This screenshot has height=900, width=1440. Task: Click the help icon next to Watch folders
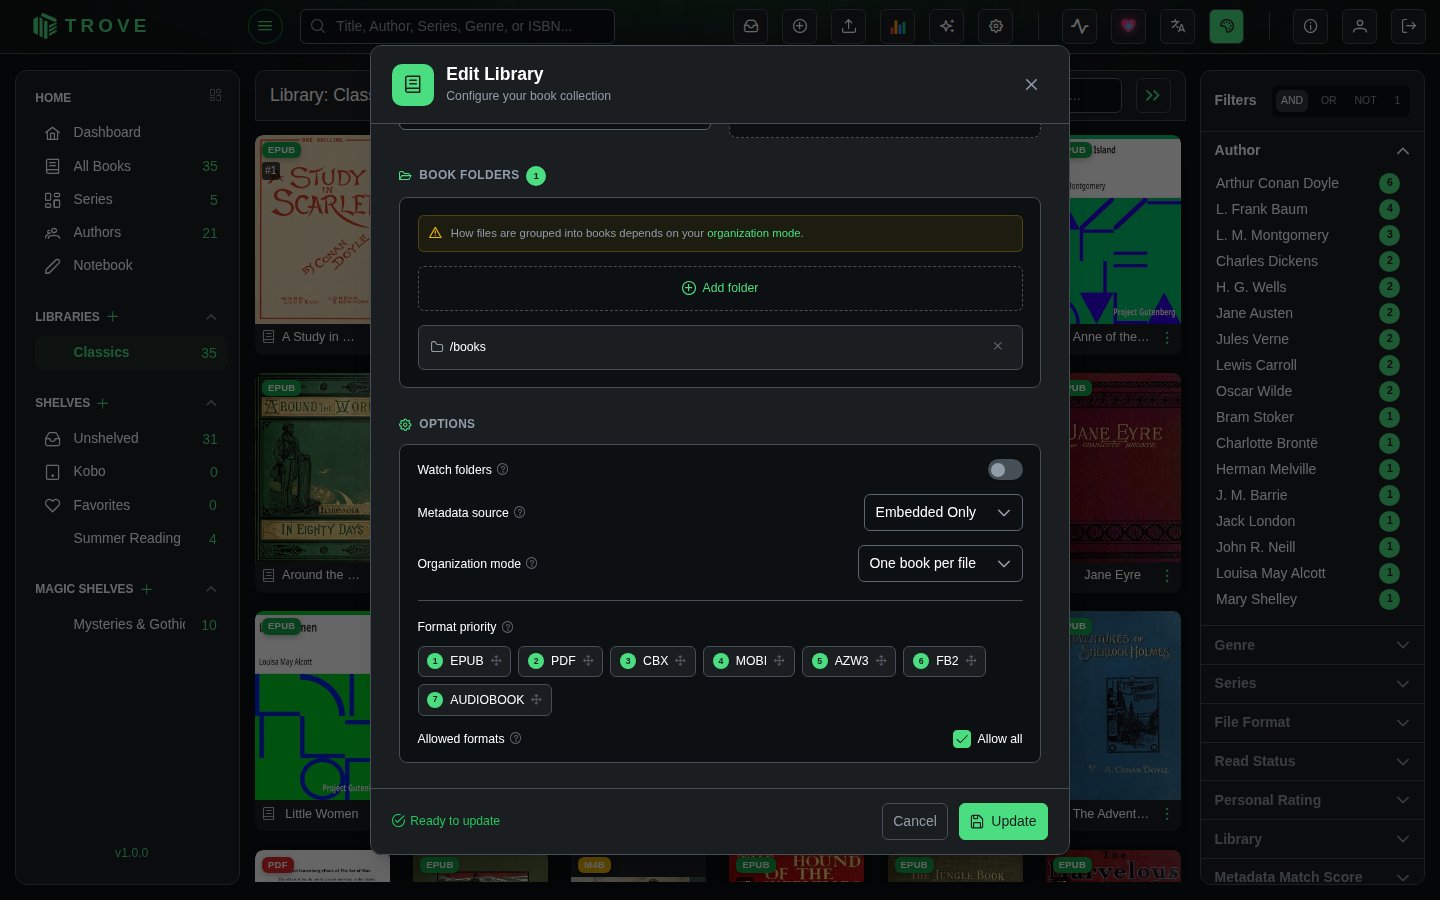click(503, 469)
